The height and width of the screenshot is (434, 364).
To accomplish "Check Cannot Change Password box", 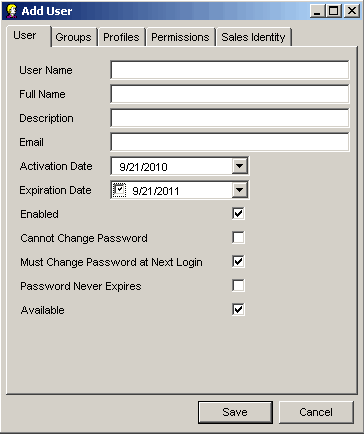I will 238,238.
